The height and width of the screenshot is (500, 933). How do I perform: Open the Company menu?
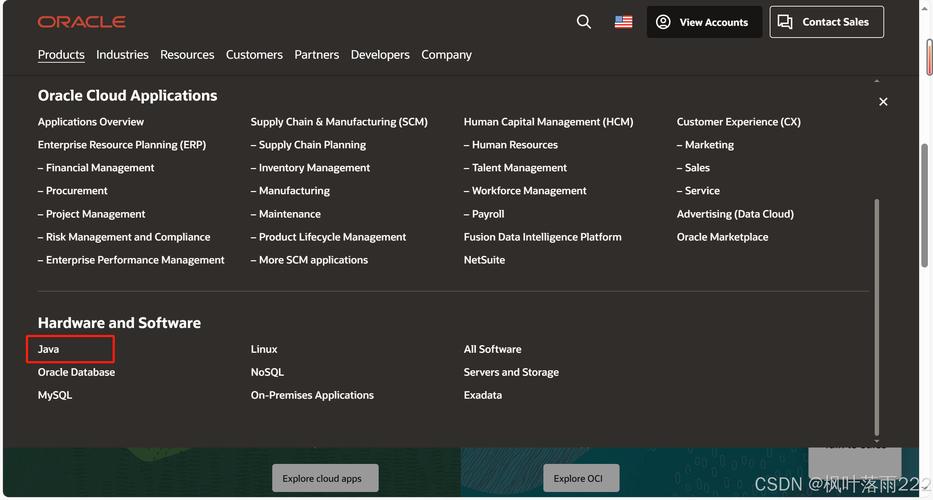coord(446,55)
